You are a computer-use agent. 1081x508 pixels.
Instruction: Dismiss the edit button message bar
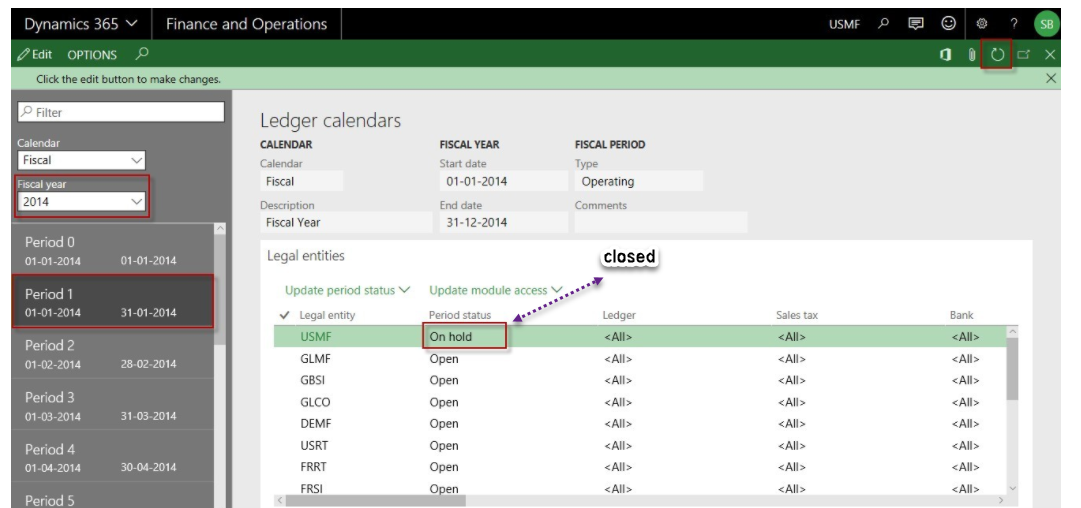[x=1051, y=79]
